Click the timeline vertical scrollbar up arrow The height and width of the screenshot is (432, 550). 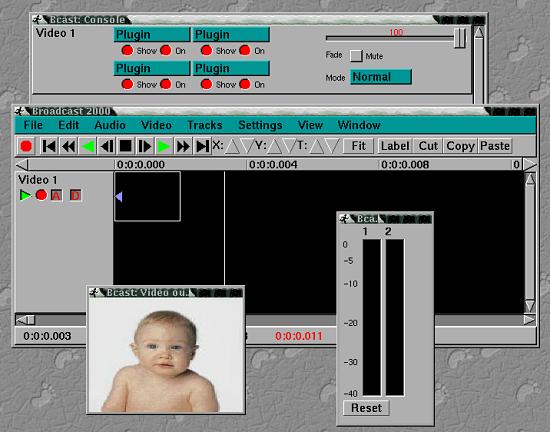530,179
